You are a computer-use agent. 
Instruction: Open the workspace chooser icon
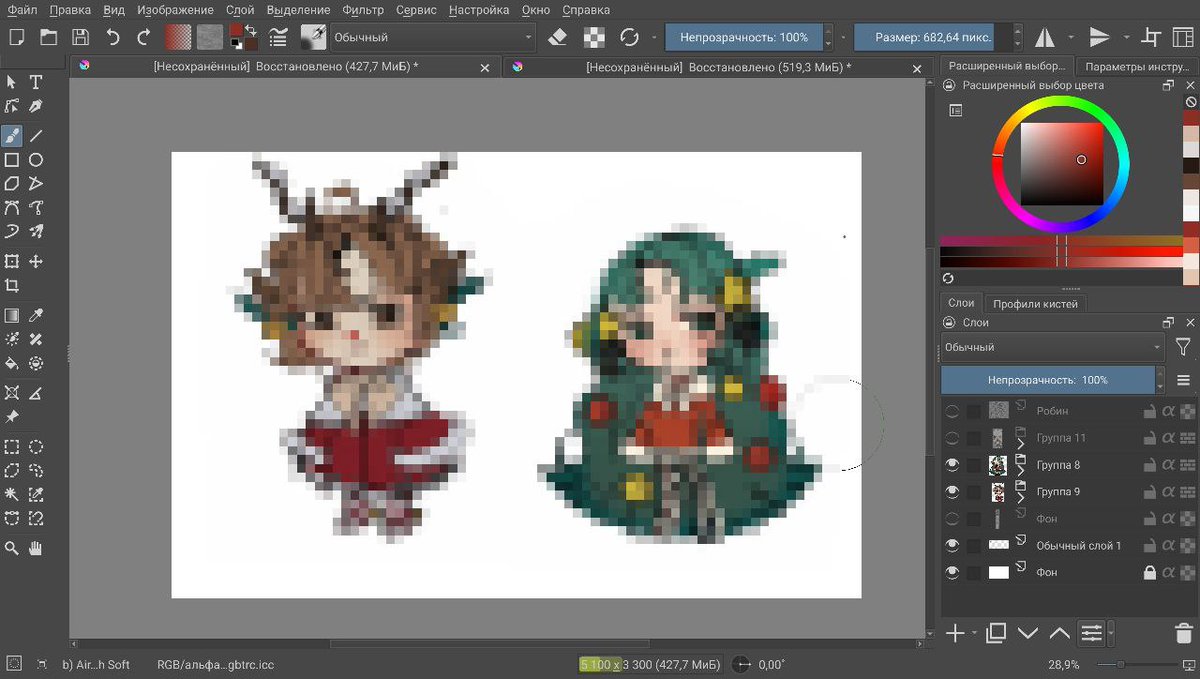(1183, 37)
